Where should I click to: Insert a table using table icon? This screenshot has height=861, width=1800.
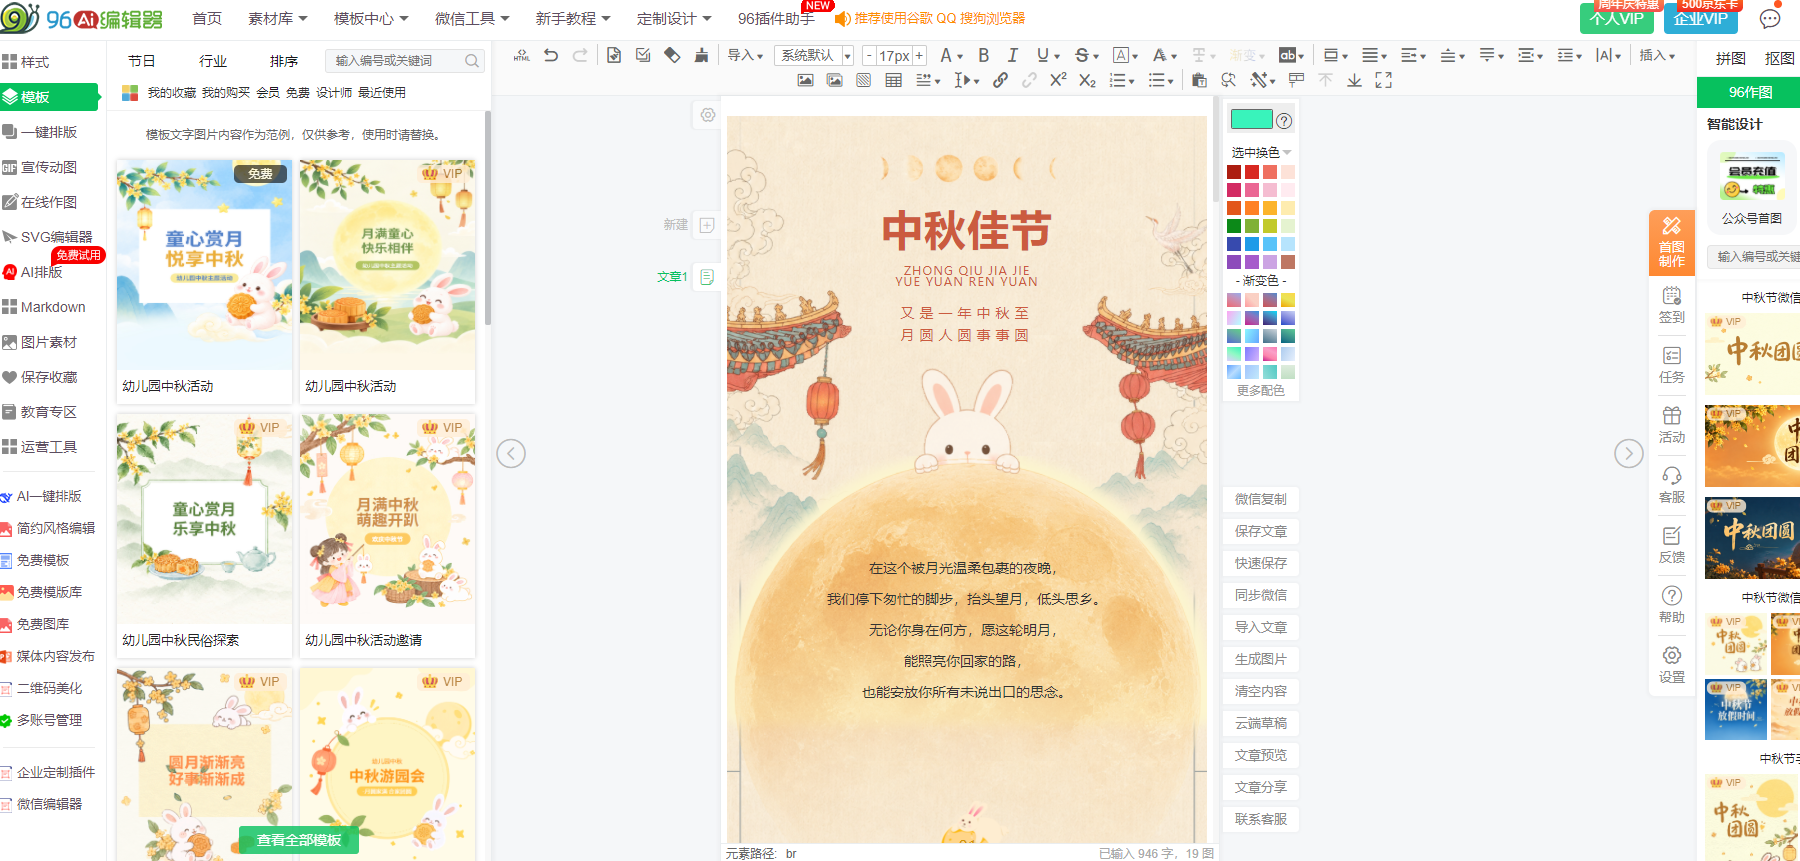click(893, 80)
